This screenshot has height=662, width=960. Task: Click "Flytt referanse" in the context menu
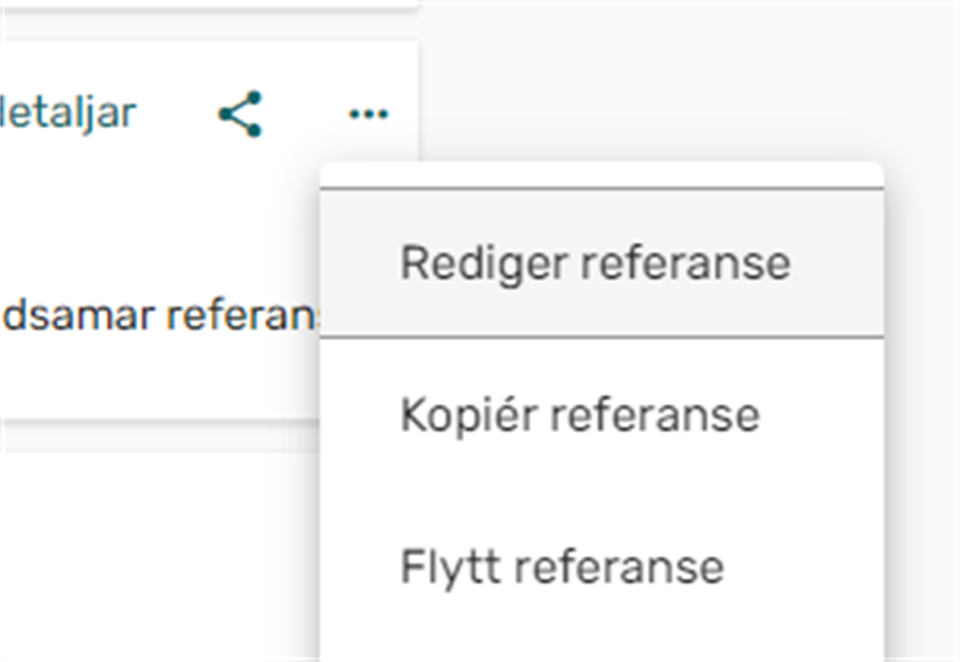pos(562,566)
